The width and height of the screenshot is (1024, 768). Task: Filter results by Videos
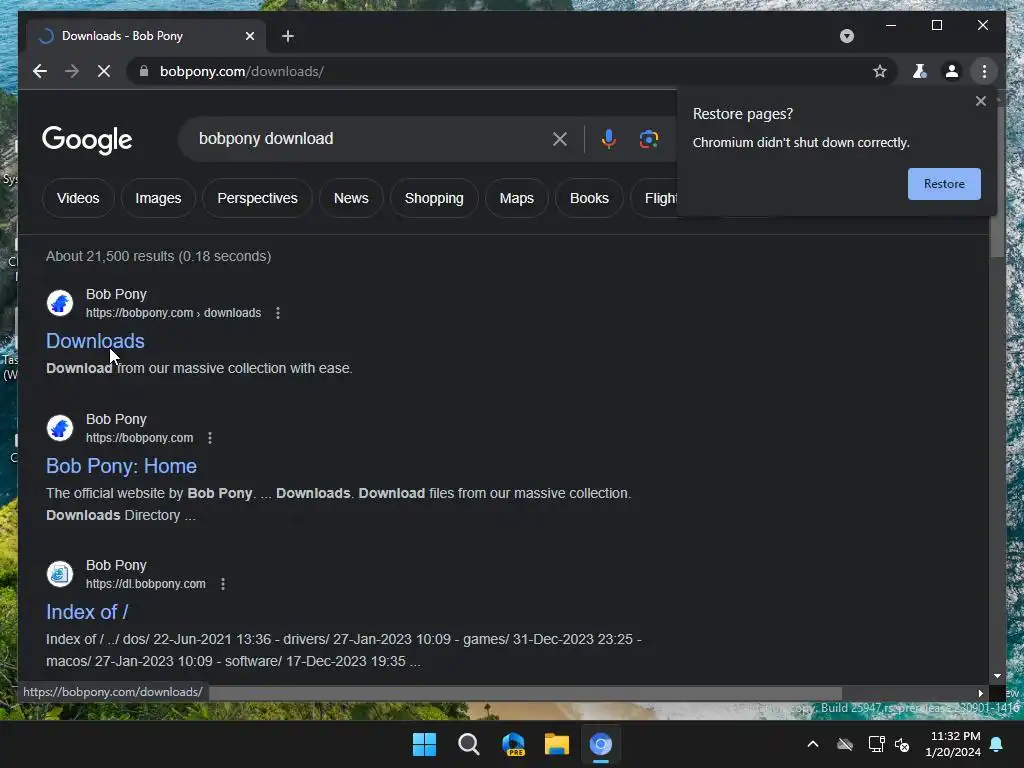[x=78, y=198]
